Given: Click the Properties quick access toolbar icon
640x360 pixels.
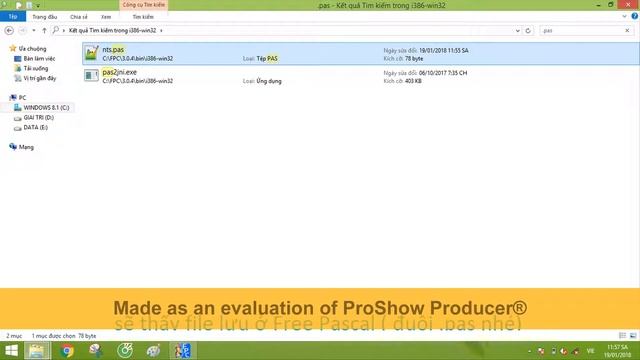Looking at the screenshot, I should pos(19,5).
